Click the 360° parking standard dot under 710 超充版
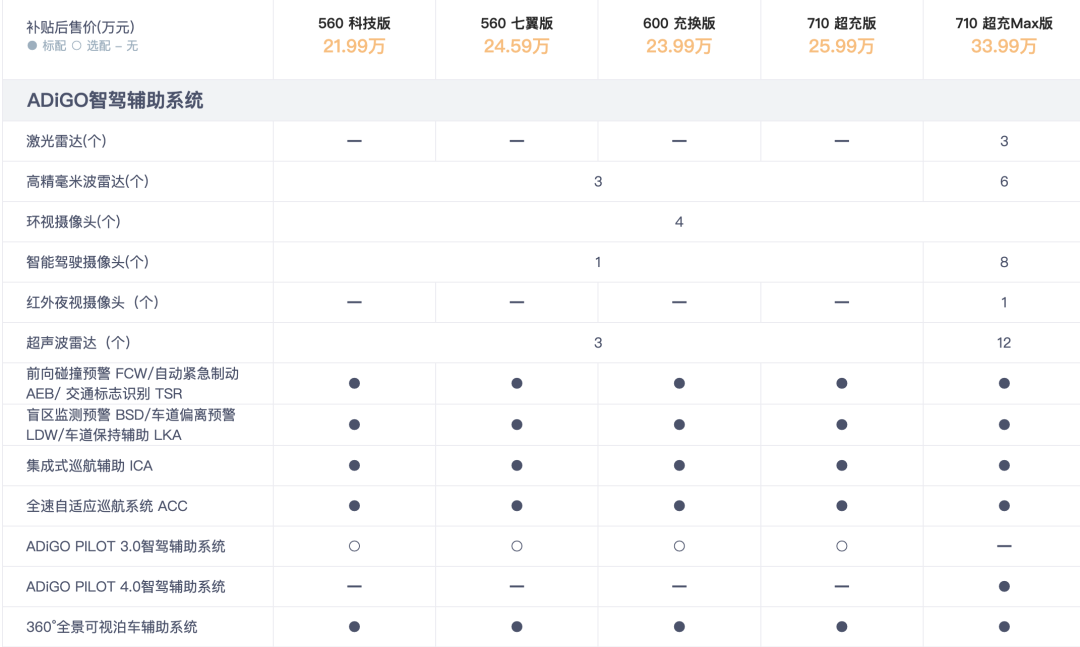 tap(842, 627)
